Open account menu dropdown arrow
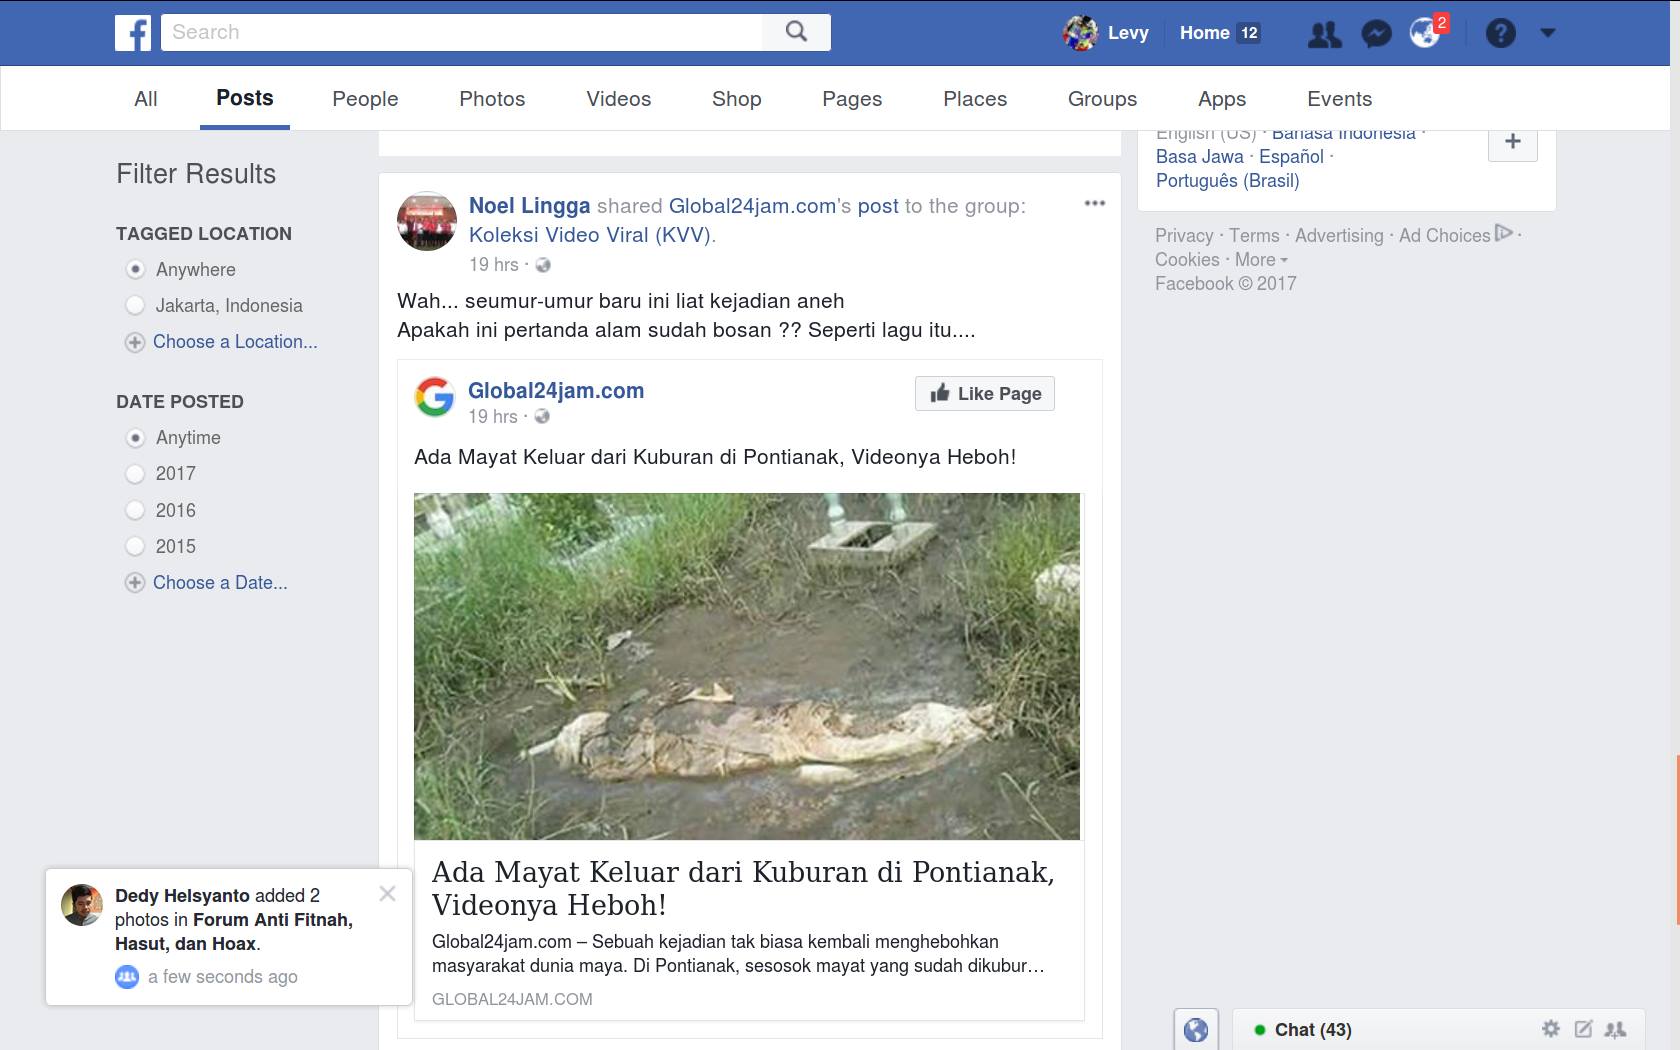This screenshot has width=1680, height=1050. coord(1548,33)
